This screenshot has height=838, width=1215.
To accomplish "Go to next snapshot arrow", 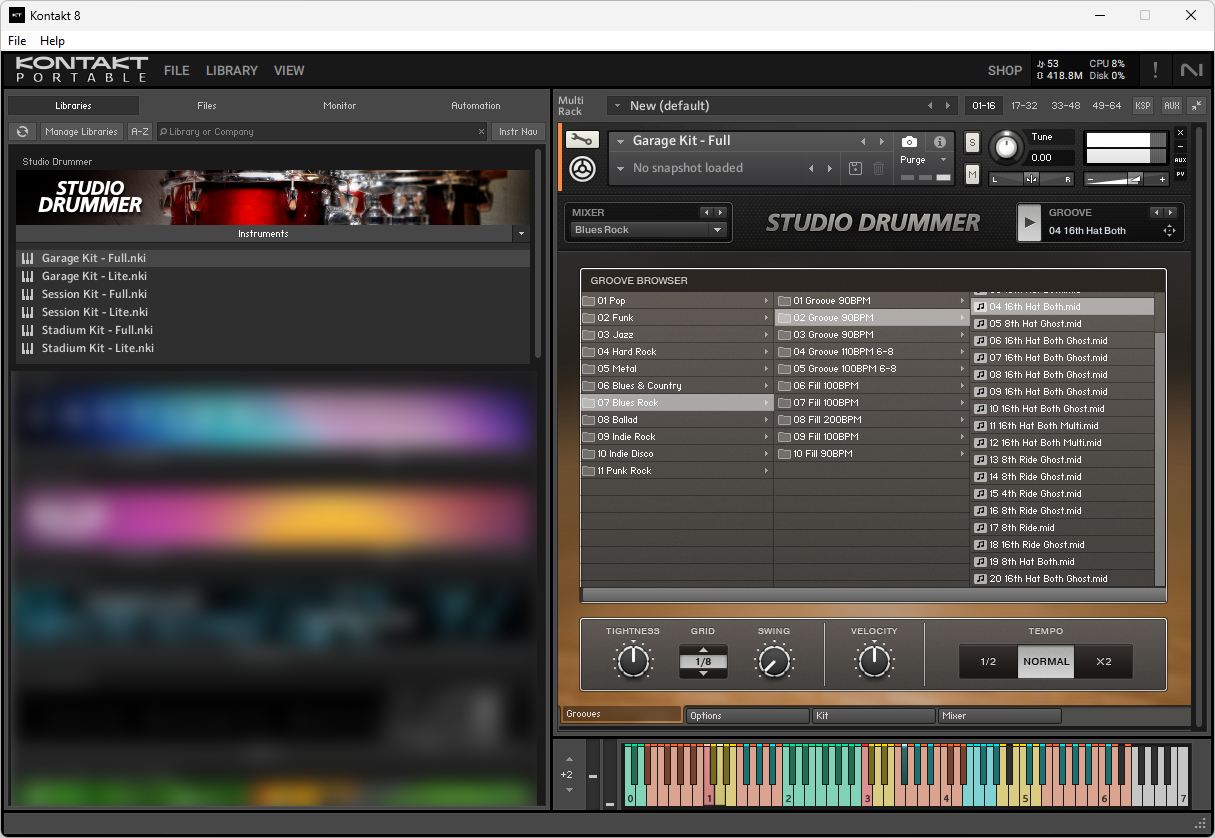I will [x=830, y=168].
